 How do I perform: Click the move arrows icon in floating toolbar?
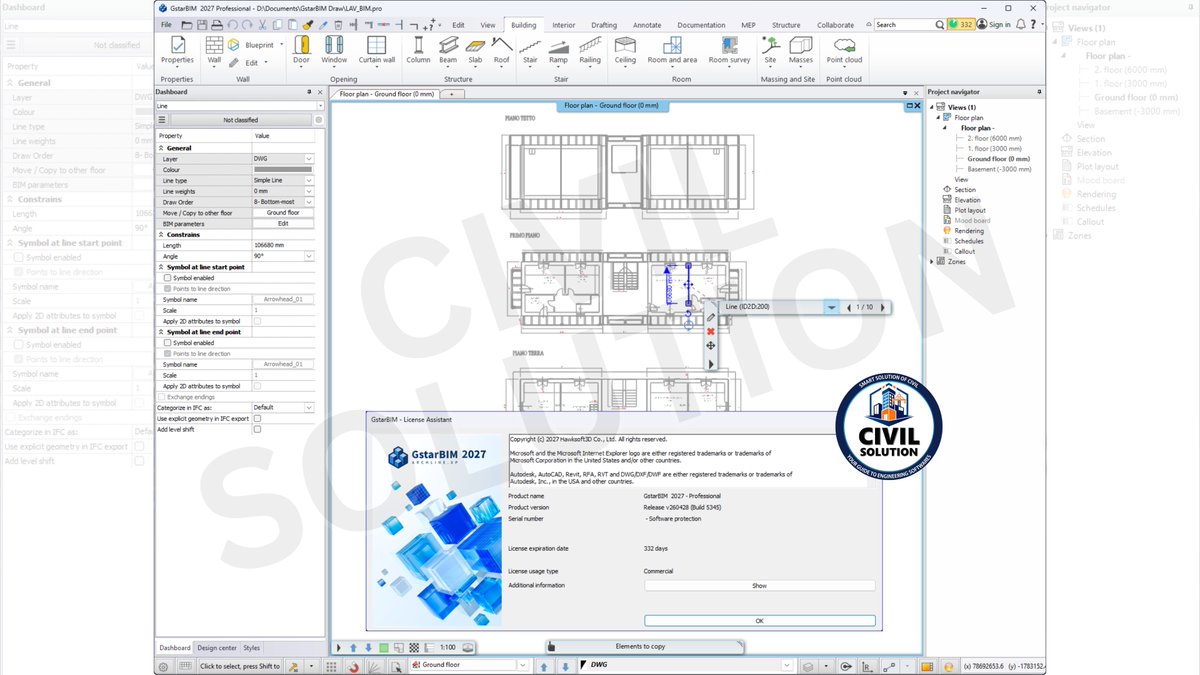[x=711, y=346]
